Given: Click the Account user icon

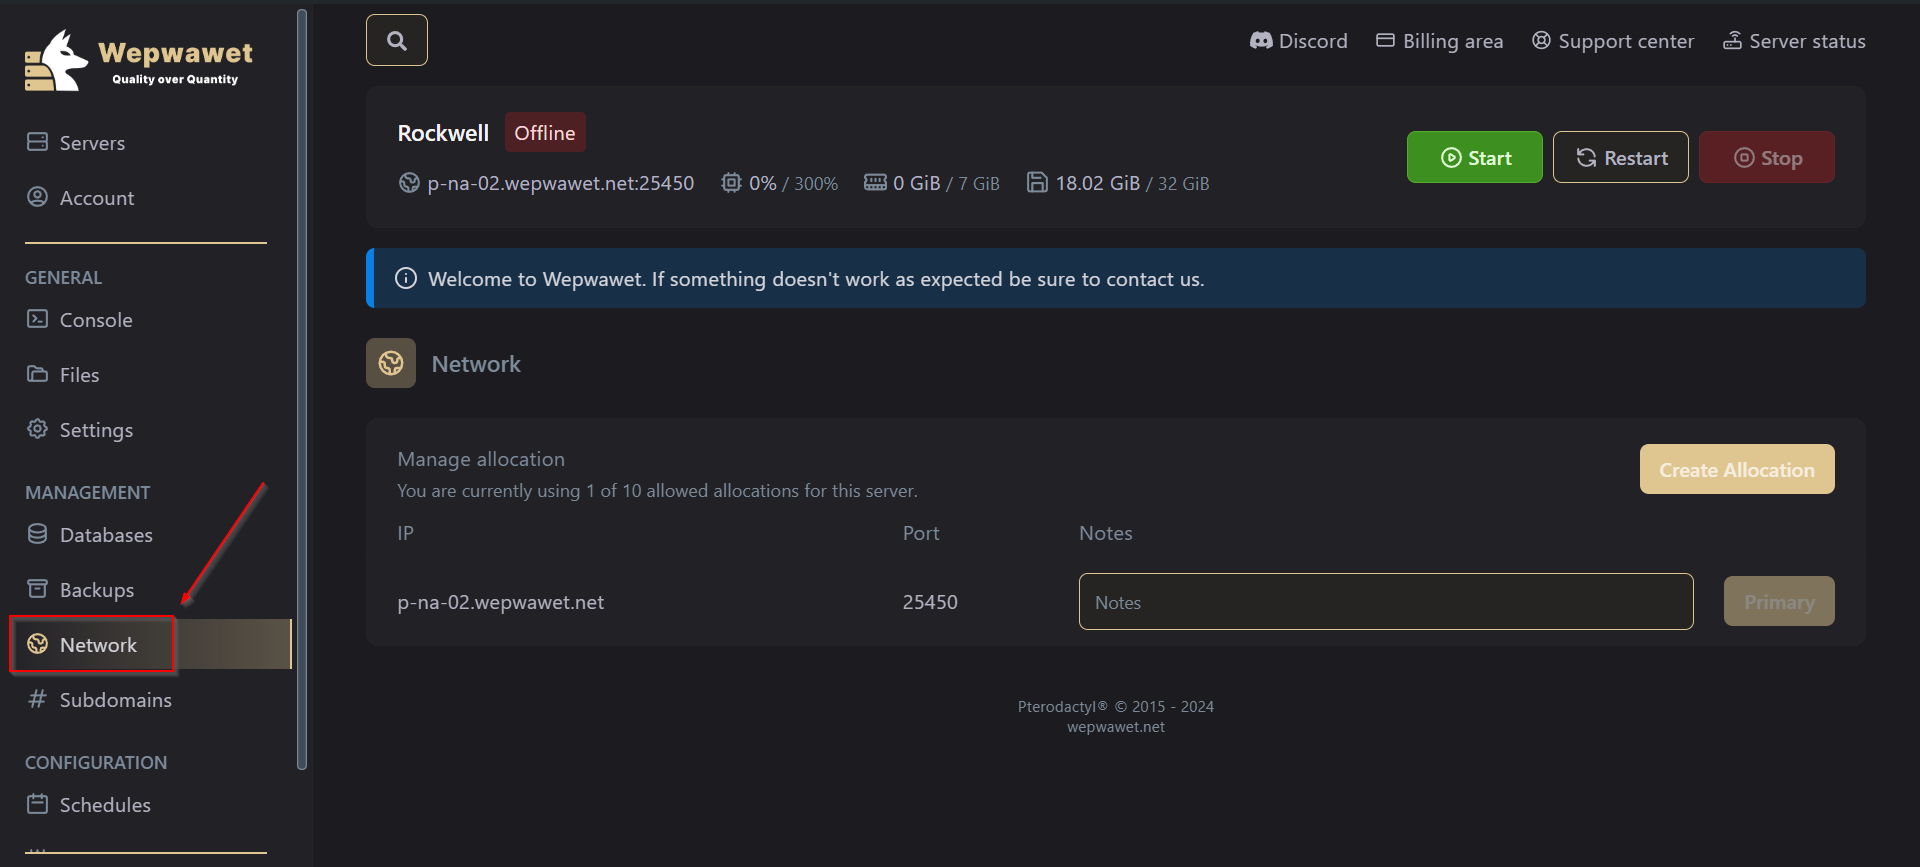Looking at the screenshot, I should 37,196.
